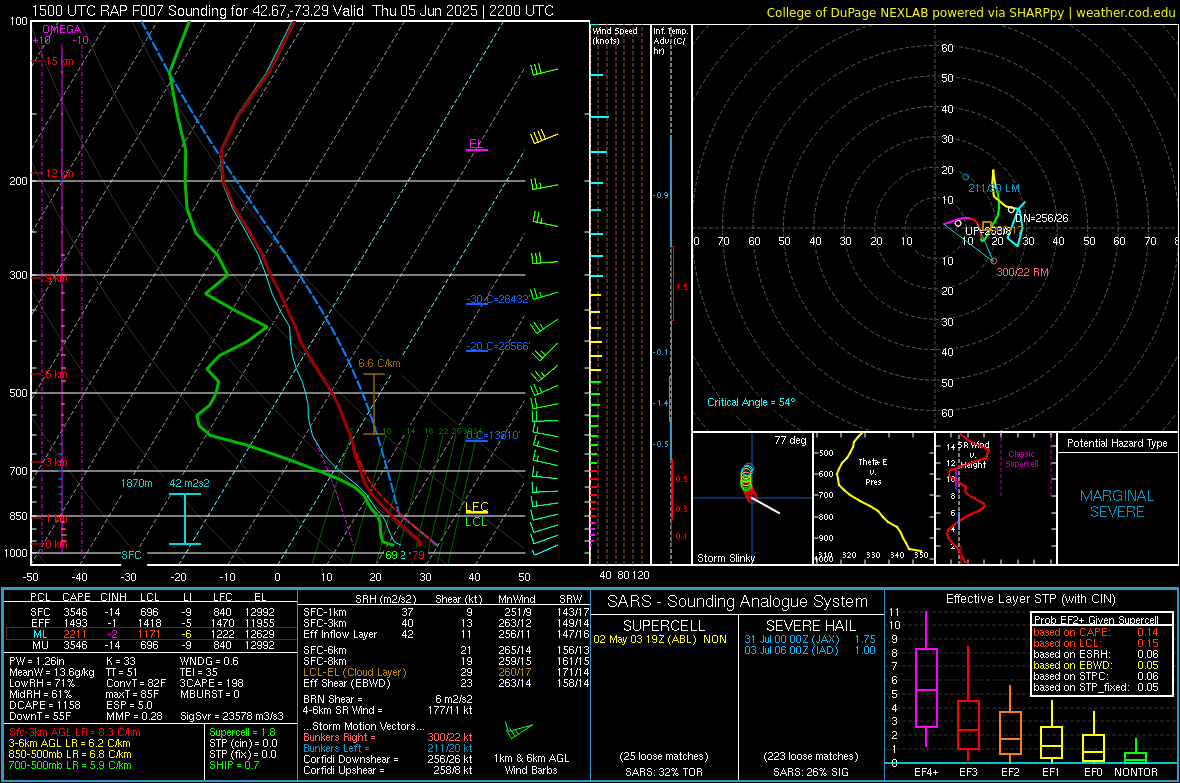Click the 'LCL-EL (Cloud Layer)' row
The width and height of the screenshot is (1180, 783).
tap(446, 672)
